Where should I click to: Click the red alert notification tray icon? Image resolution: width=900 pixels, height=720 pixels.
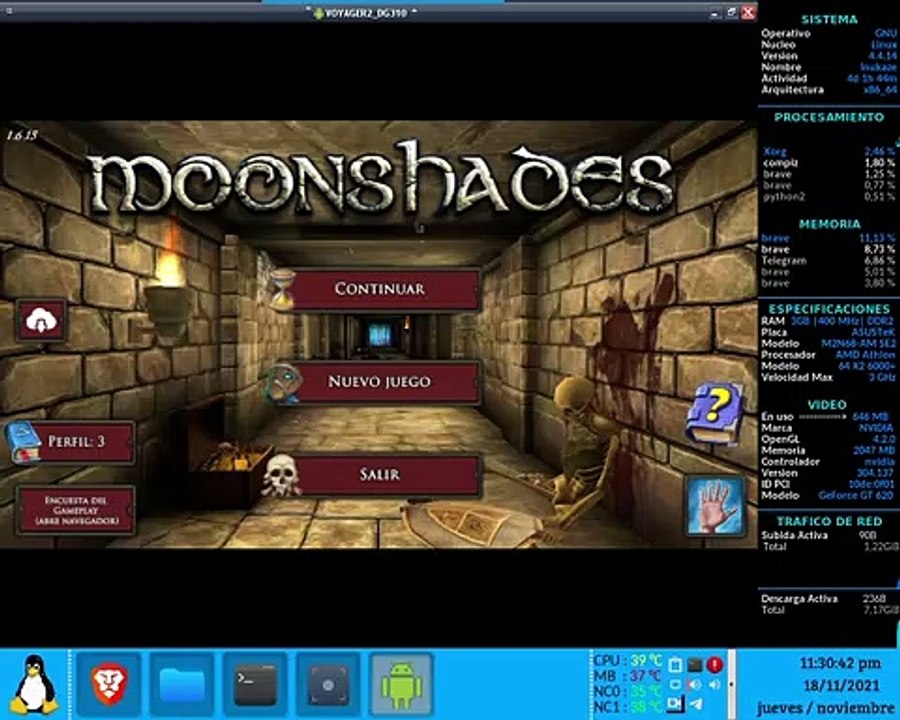tap(715, 665)
